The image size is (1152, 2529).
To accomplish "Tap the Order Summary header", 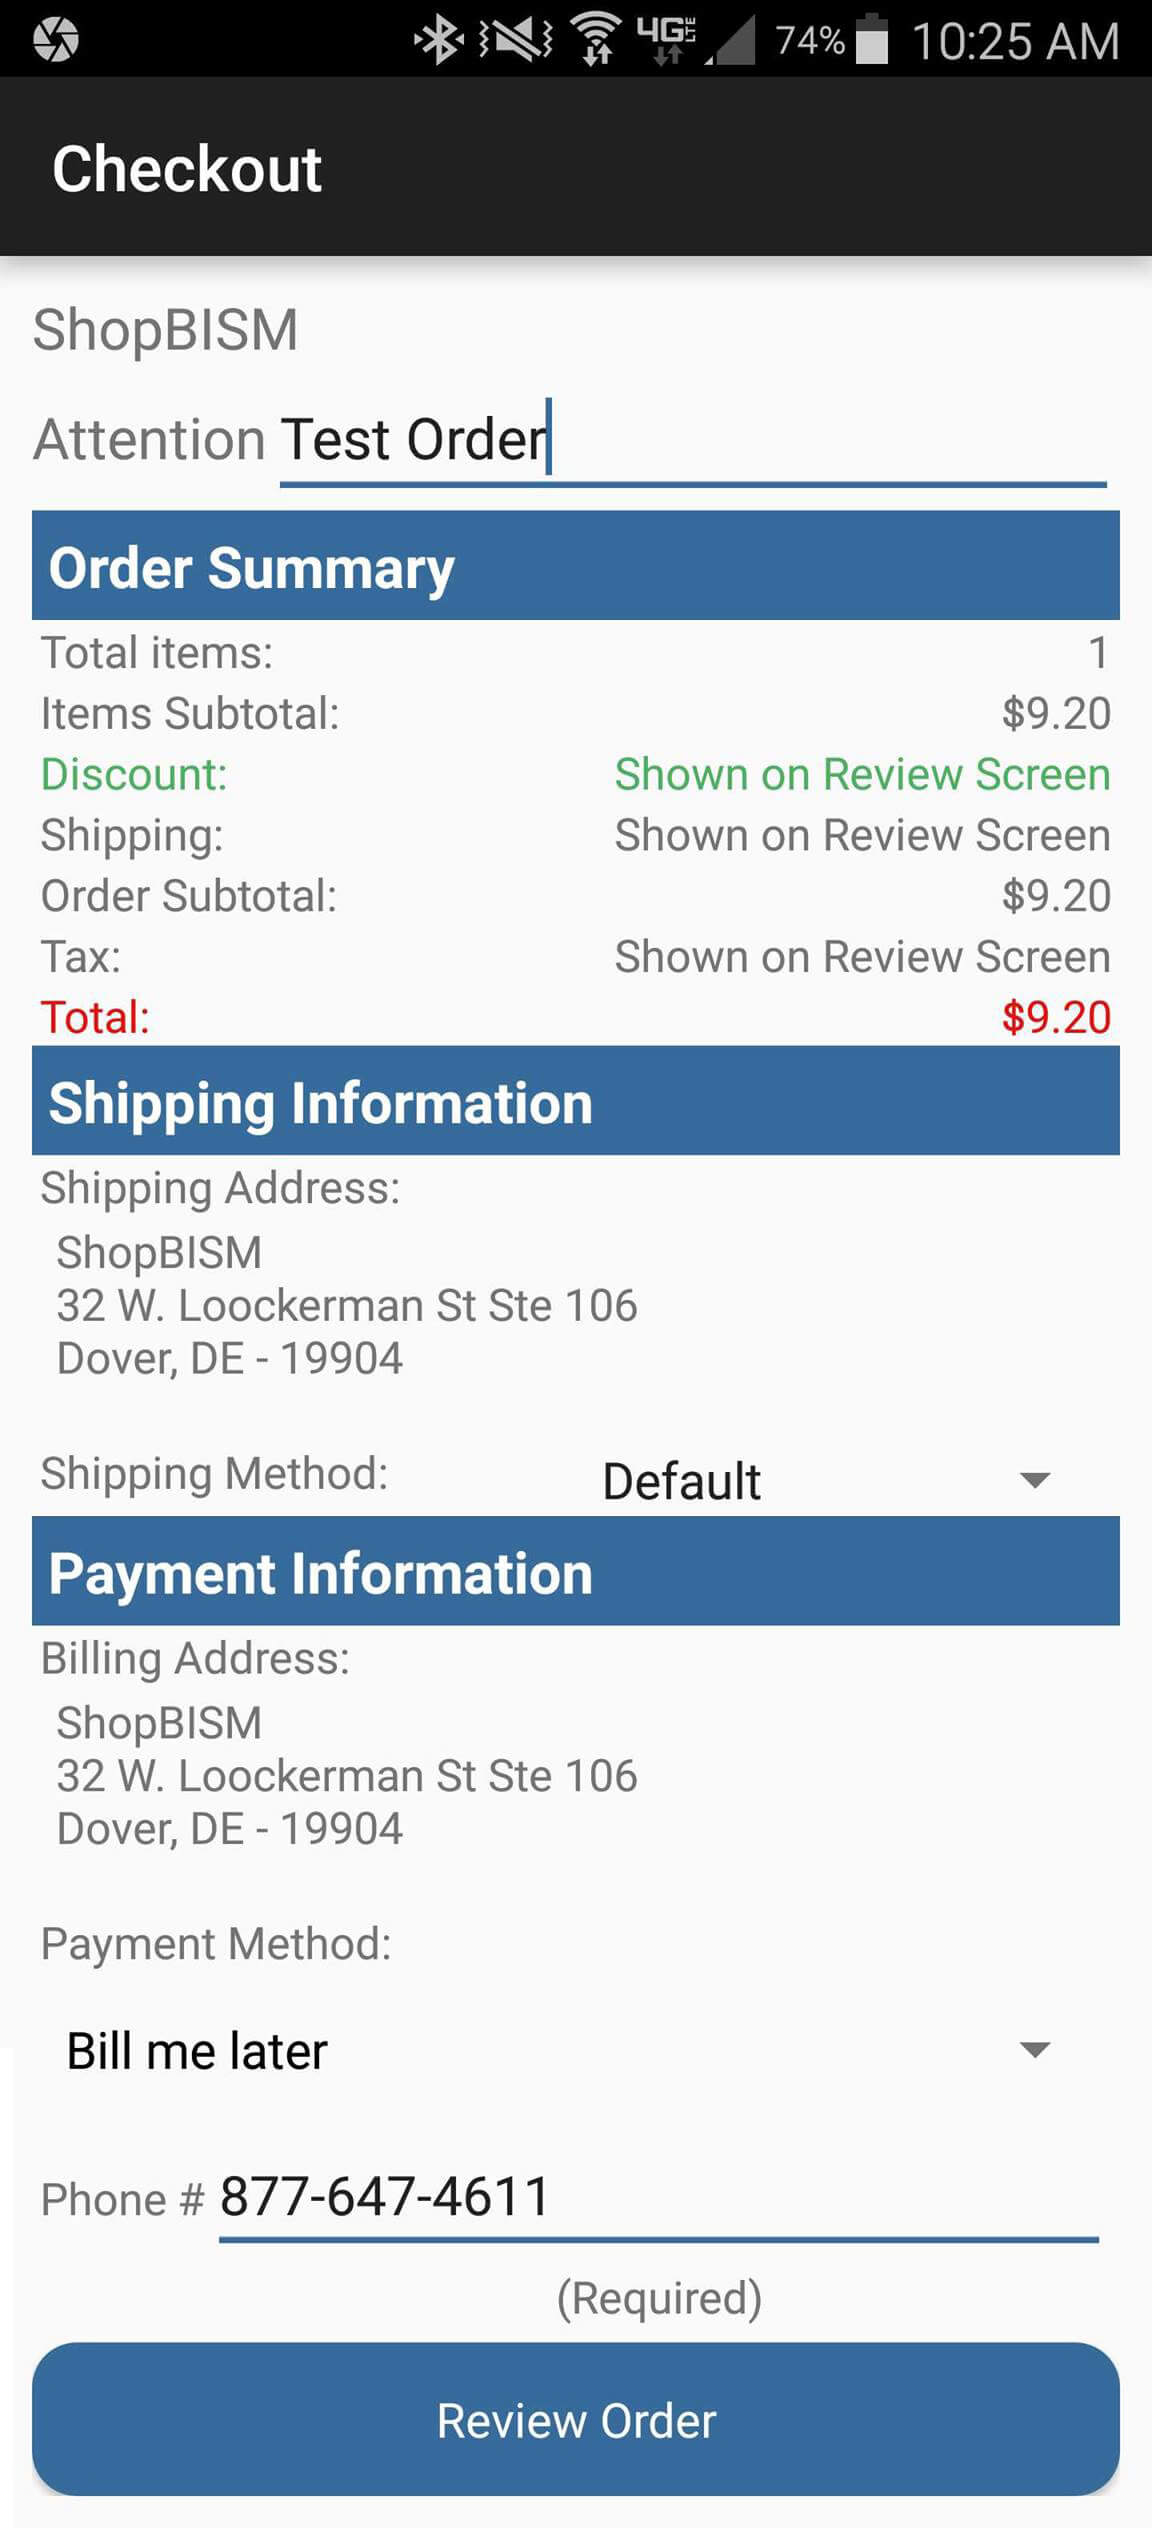I will (x=575, y=566).
